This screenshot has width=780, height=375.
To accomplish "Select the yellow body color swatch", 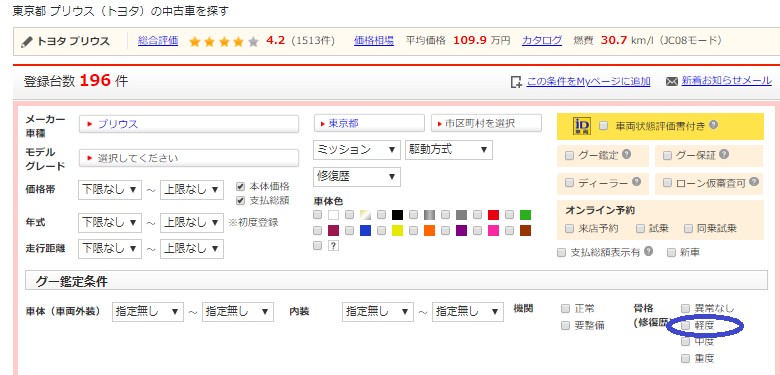I will coord(397,230).
